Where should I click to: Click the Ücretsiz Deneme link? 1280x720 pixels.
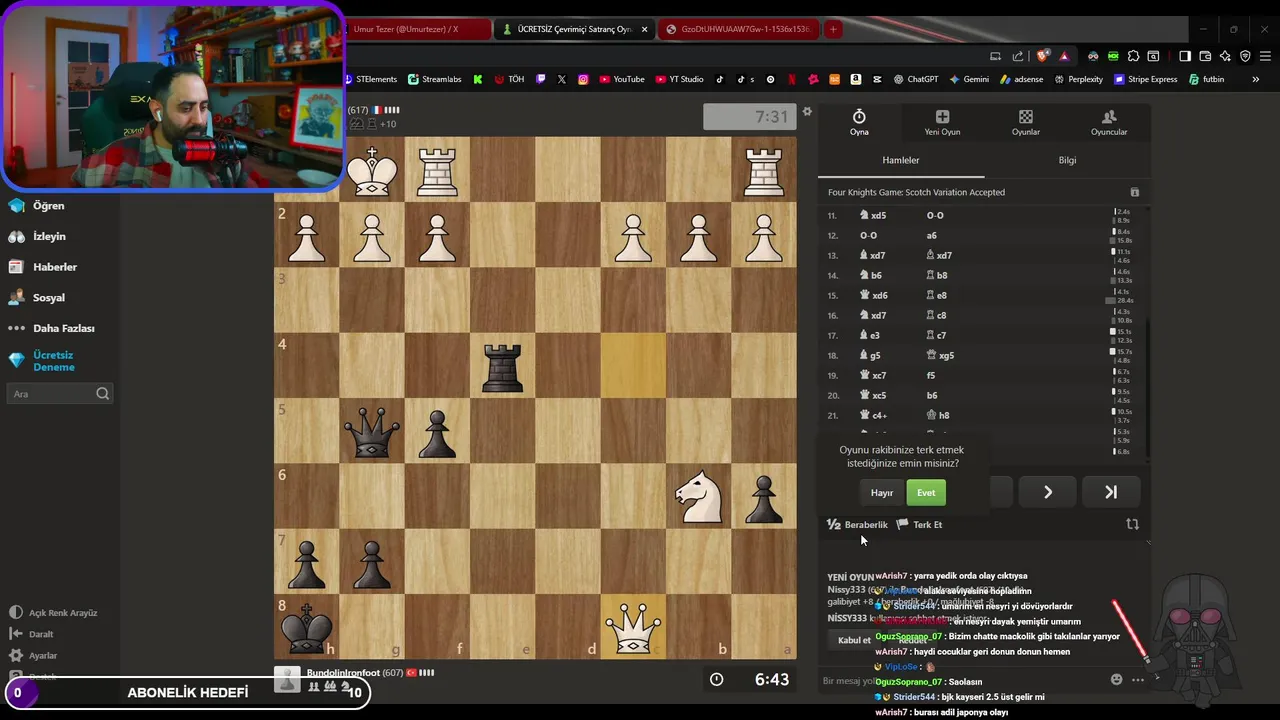[x=43, y=361]
